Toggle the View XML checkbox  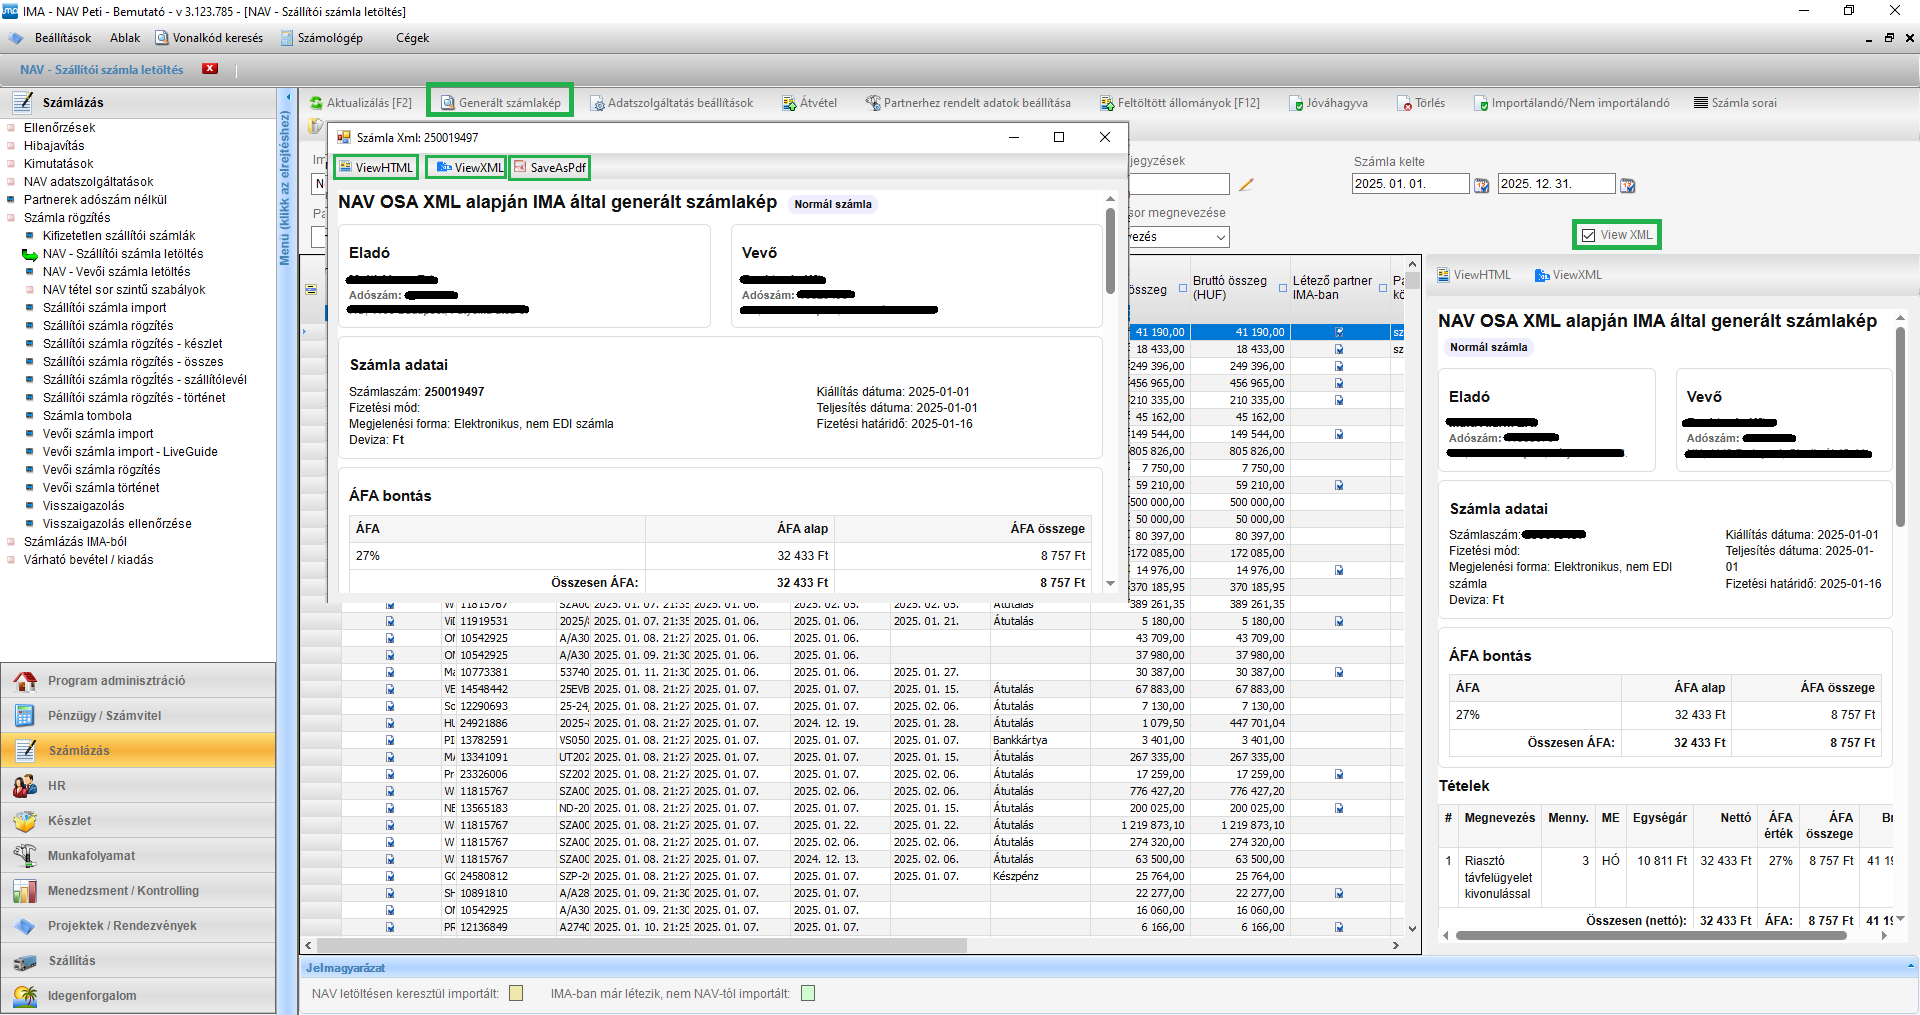coord(1589,235)
